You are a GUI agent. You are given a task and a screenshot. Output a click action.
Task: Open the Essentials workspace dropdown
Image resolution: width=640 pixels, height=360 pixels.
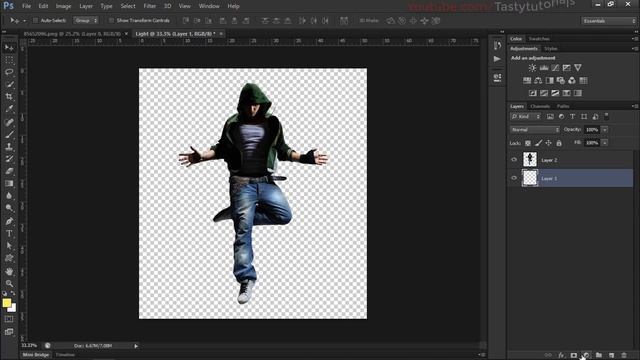point(609,21)
